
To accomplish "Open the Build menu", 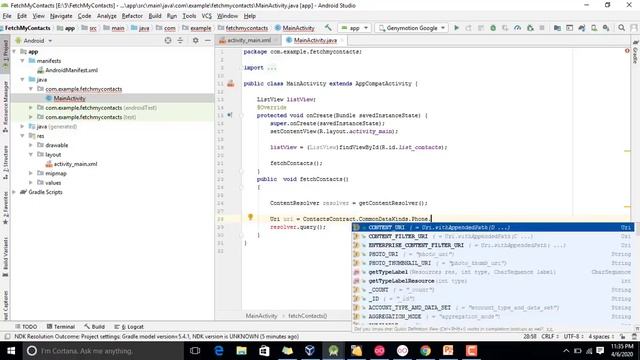I will point(155,16).
